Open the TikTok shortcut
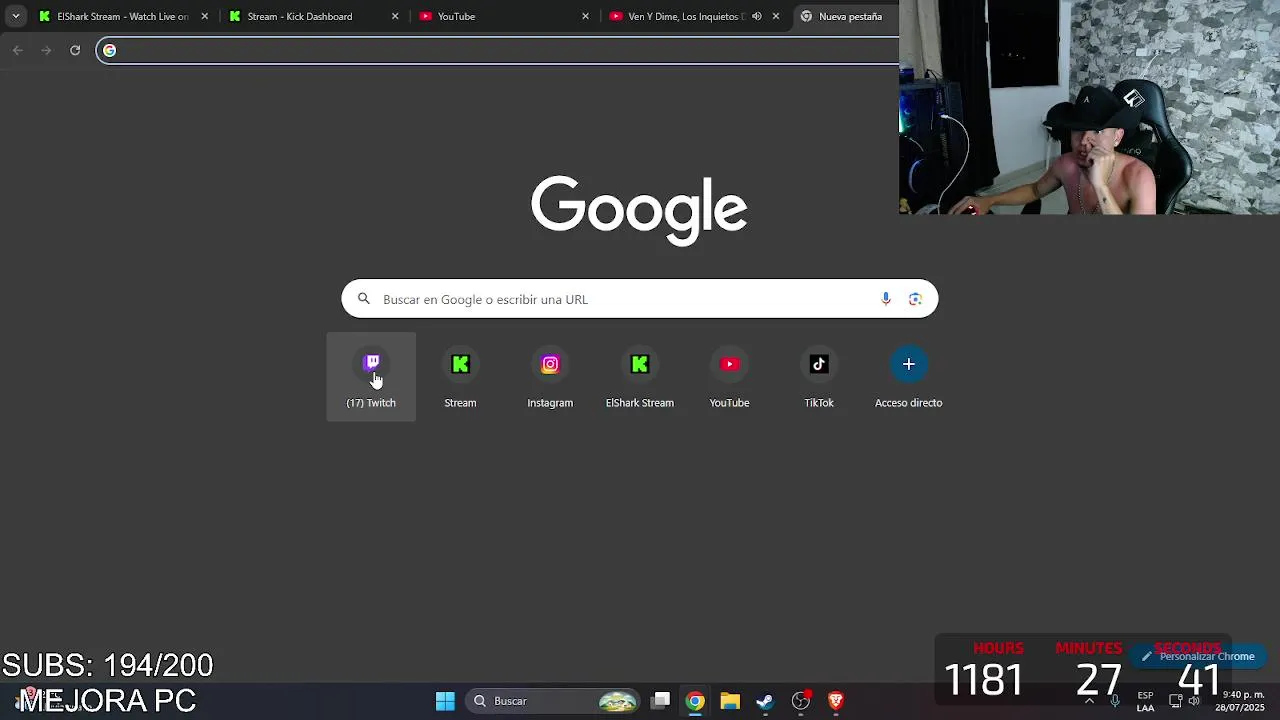This screenshot has height=720, width=1280. pos(819,377)
